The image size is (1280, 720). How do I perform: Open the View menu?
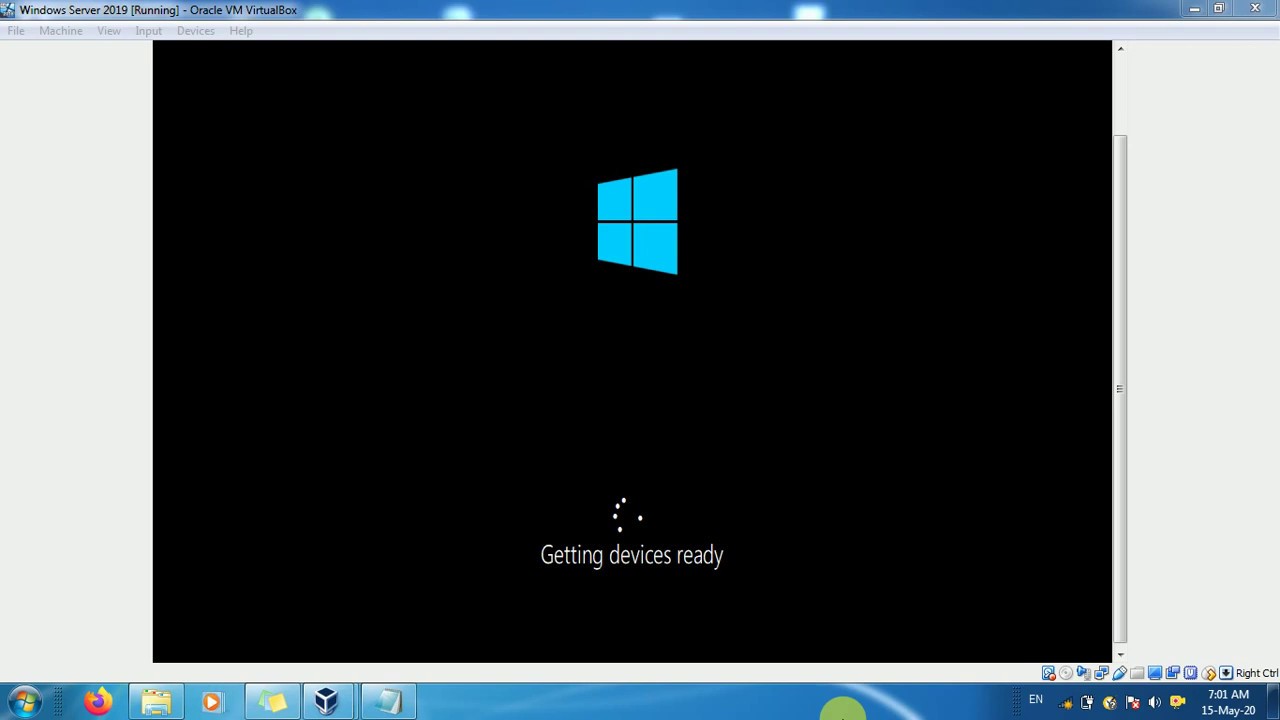pyautogui.click(x=109, y=31)
